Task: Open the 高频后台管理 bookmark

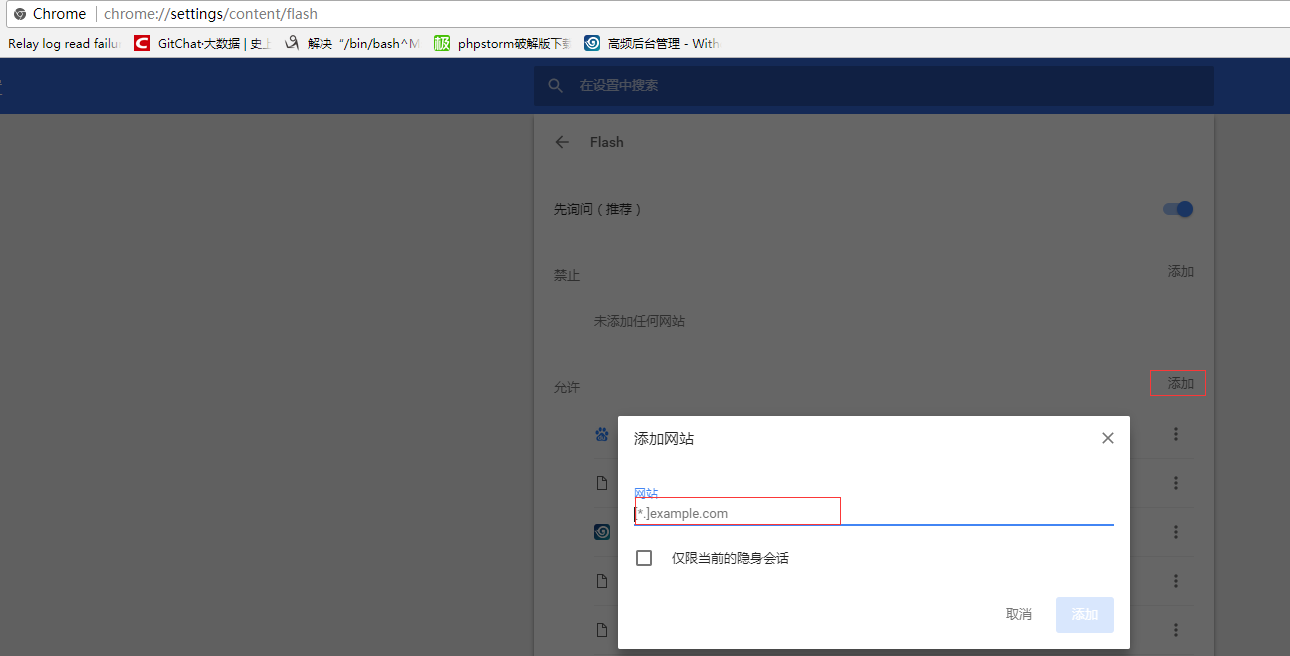Action: (652, 43)
